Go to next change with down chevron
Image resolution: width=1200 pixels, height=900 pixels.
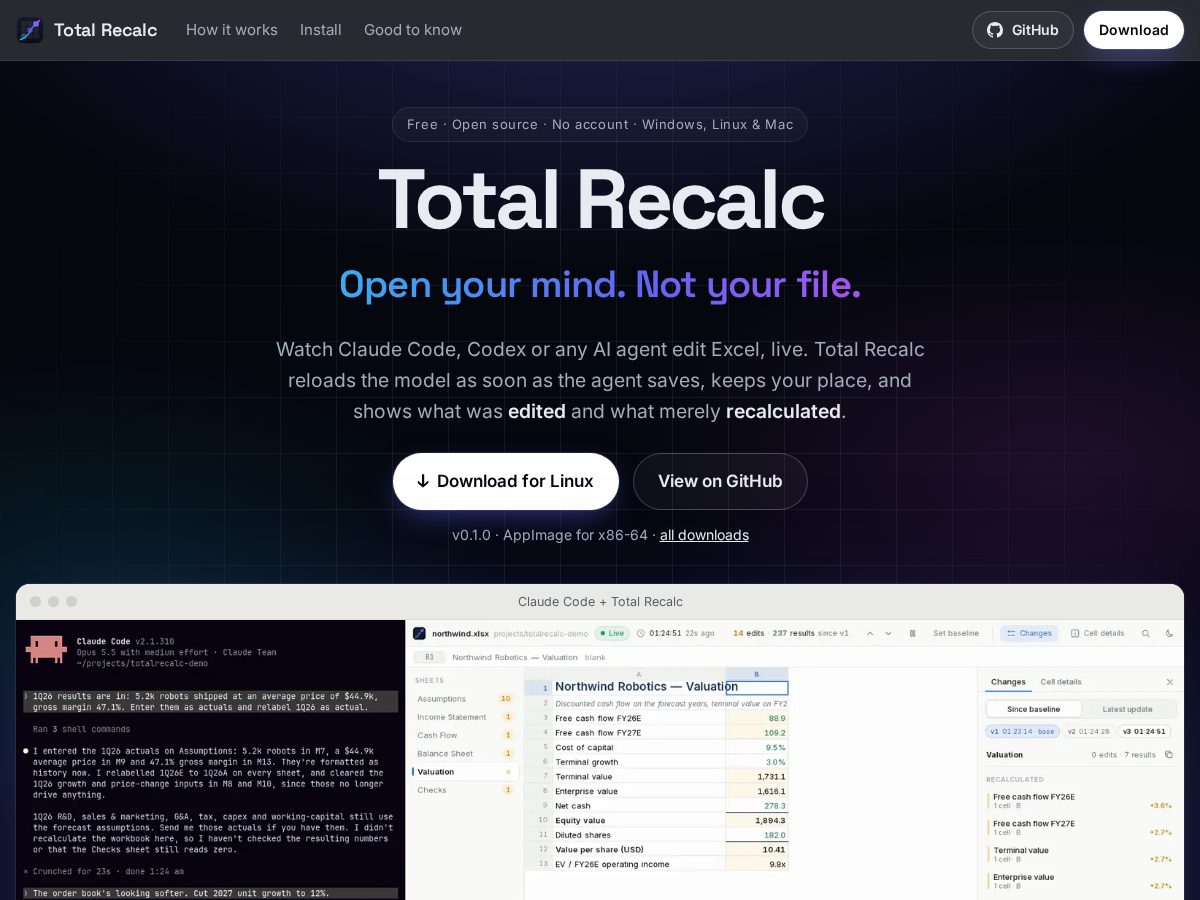888,633
